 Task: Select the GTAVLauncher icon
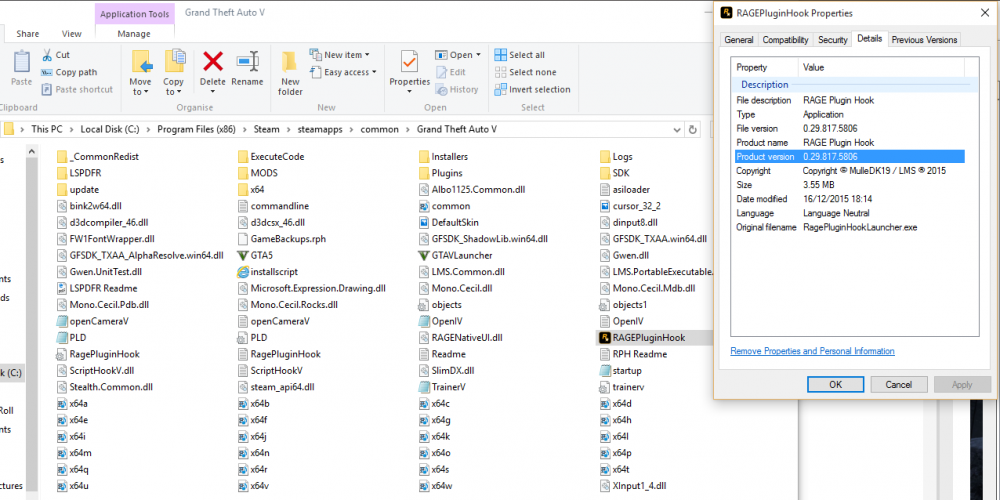click(423, 256)
